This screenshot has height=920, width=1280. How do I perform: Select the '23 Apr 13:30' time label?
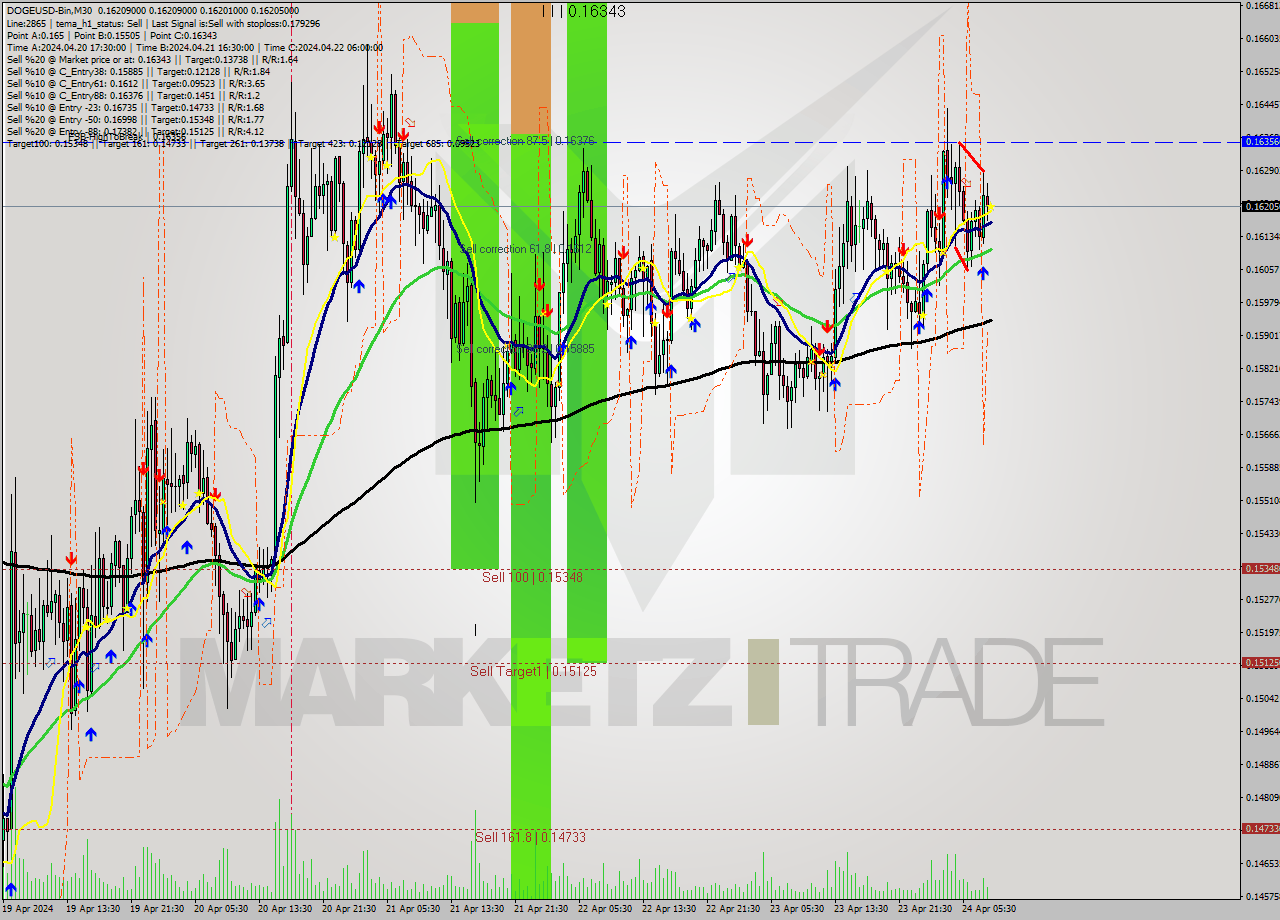tap(860, 909)
